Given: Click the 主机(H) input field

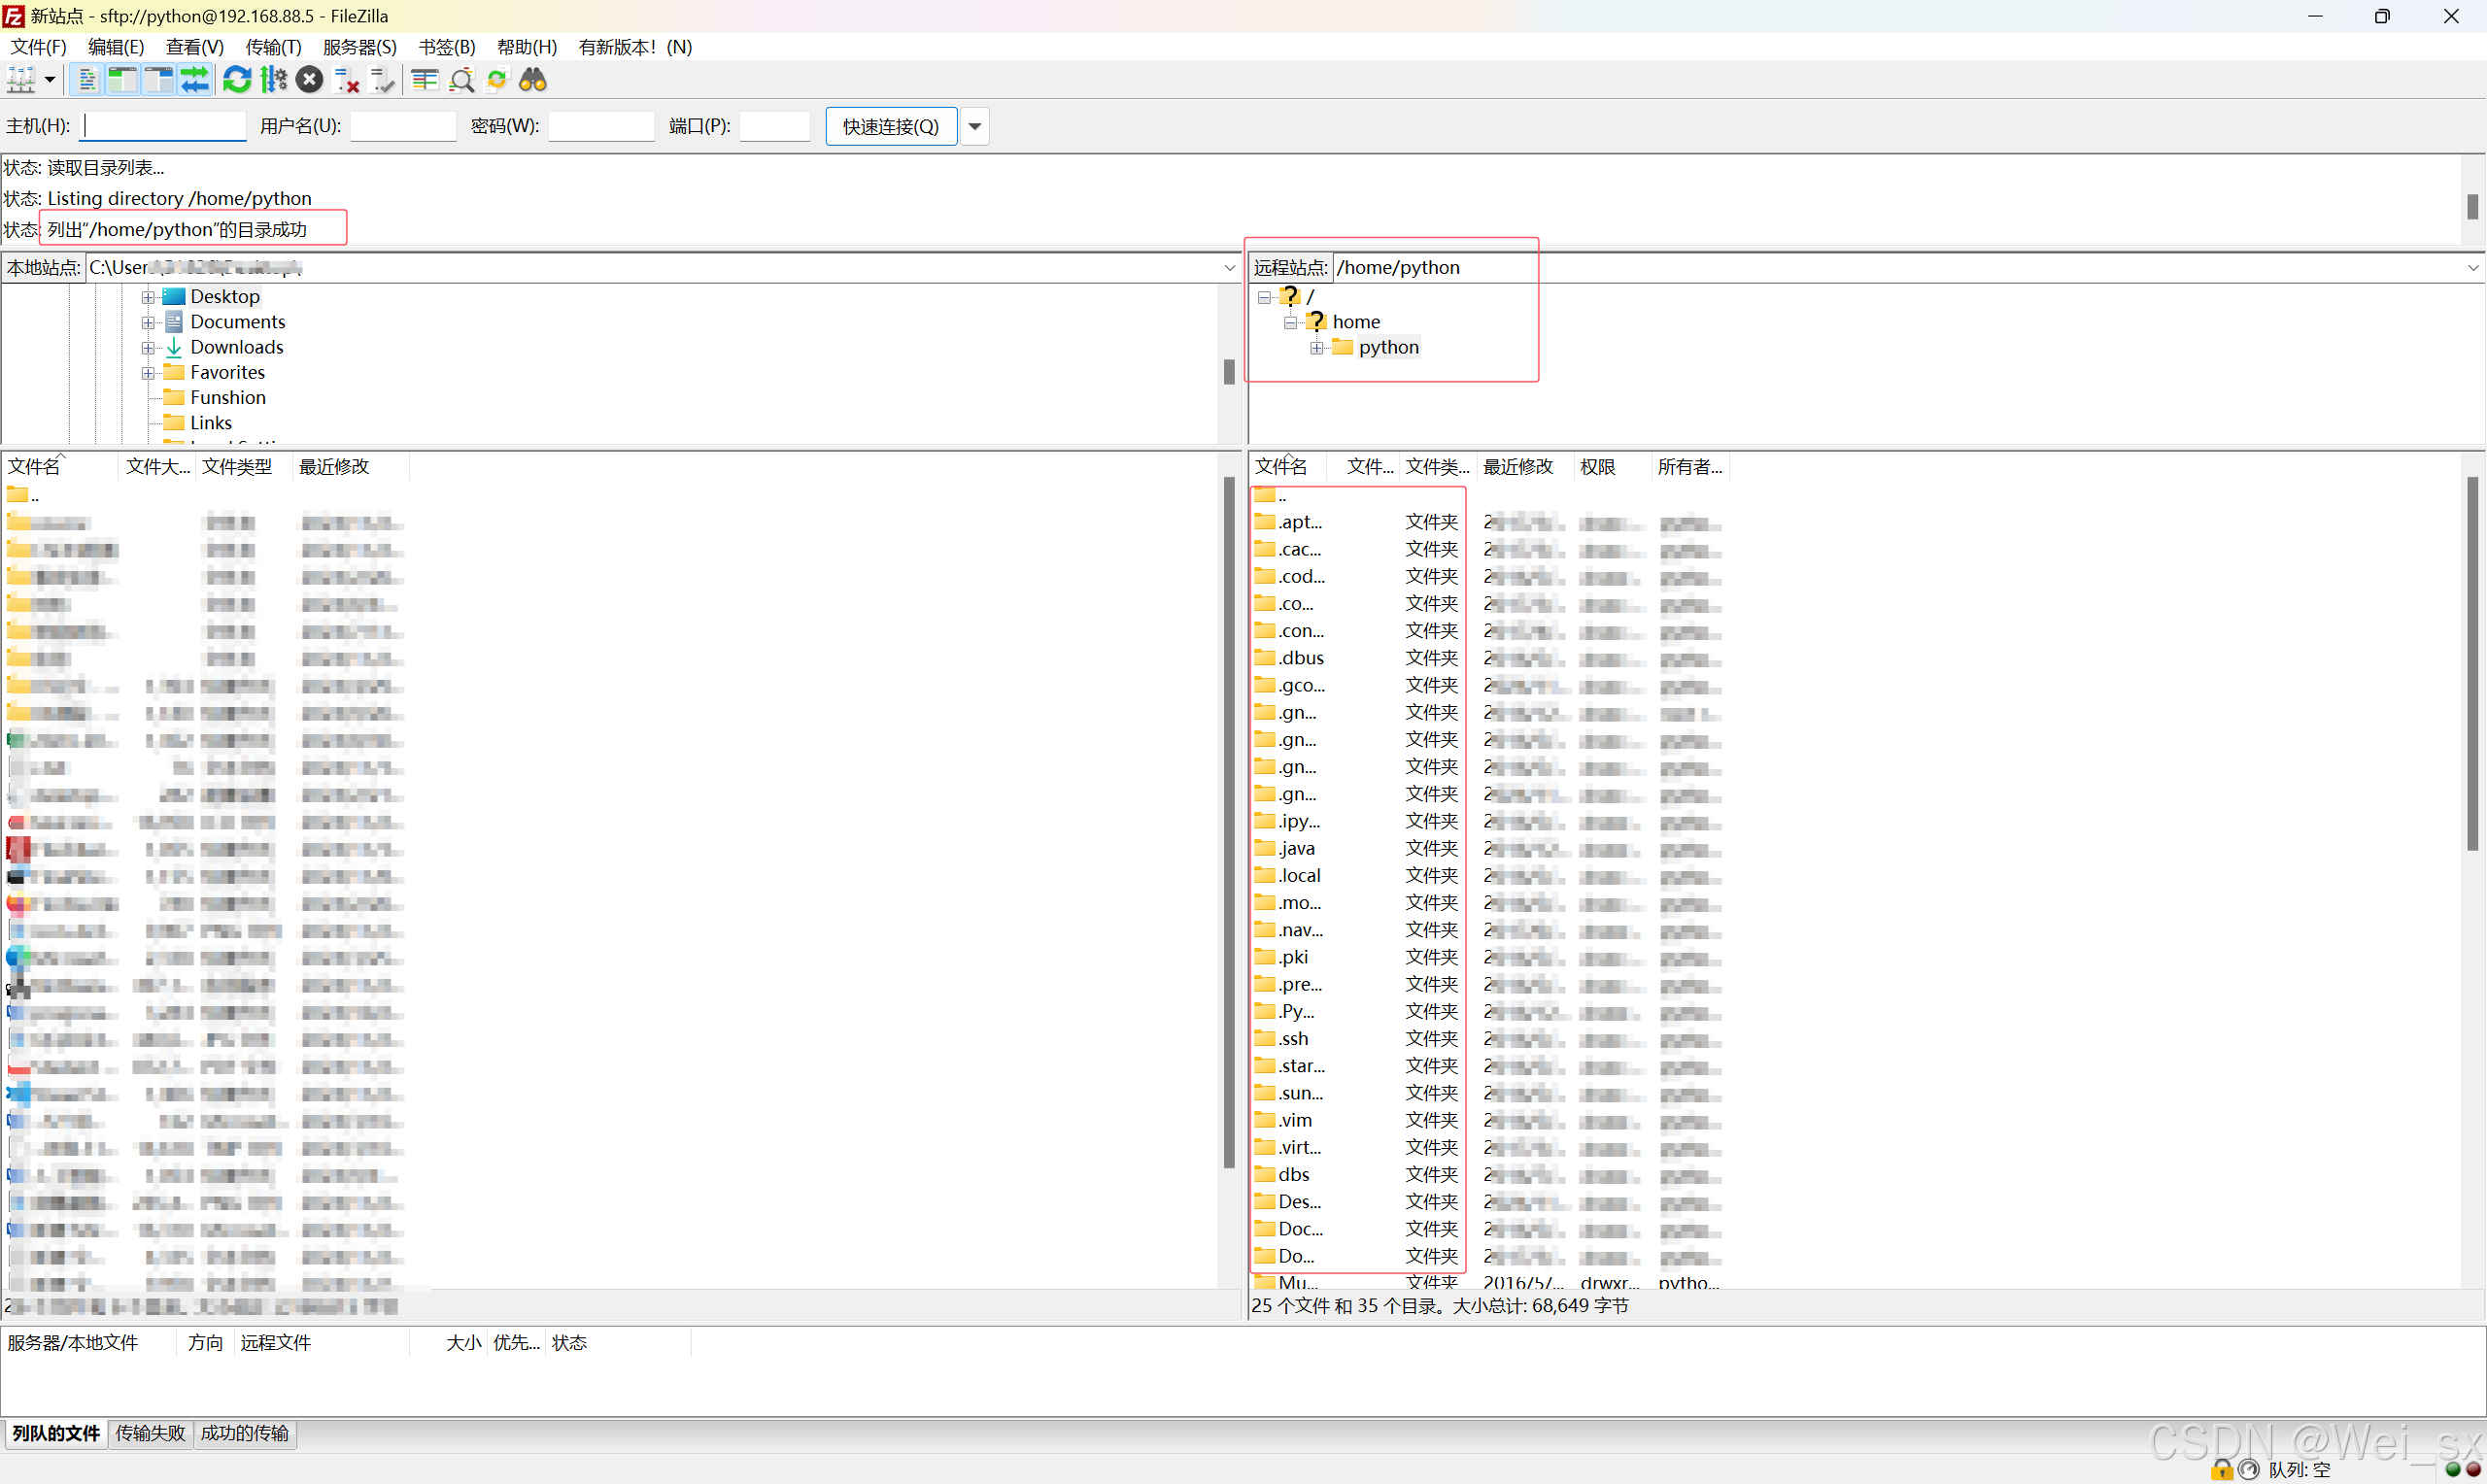Looking at the screenshot, I should tap(162, 125).
